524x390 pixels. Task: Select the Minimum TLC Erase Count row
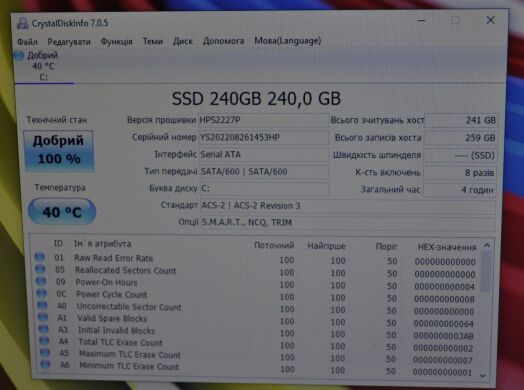click(x=256, y=369)
